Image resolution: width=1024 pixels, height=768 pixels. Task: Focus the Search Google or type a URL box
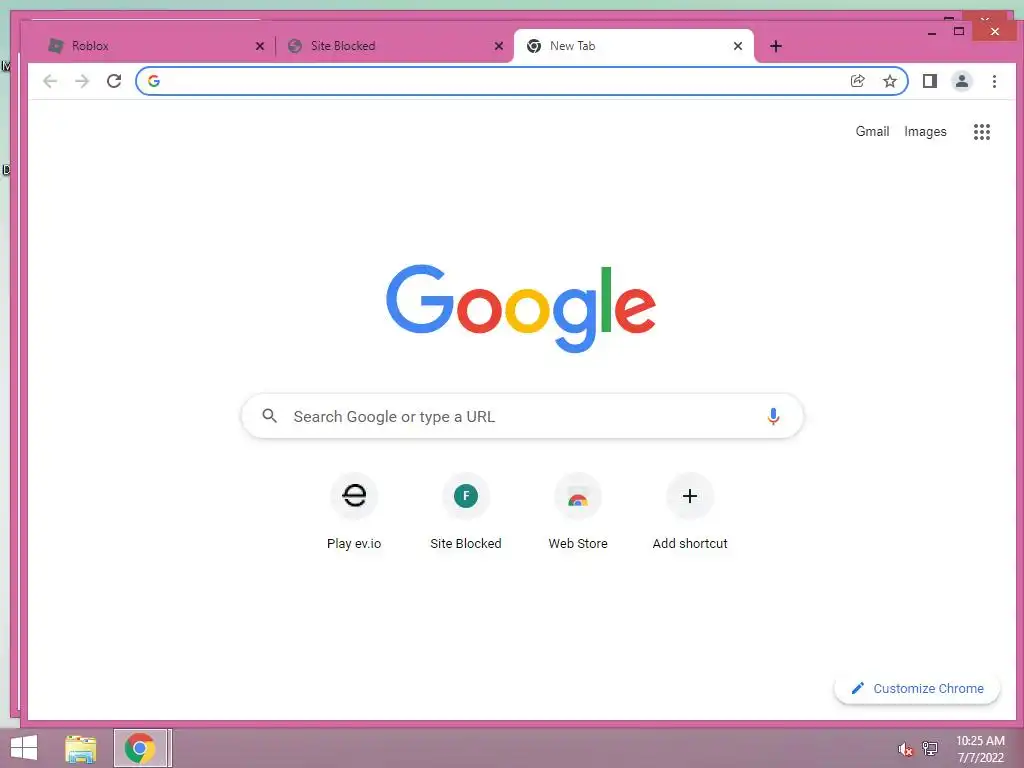(x=522, y=416)
